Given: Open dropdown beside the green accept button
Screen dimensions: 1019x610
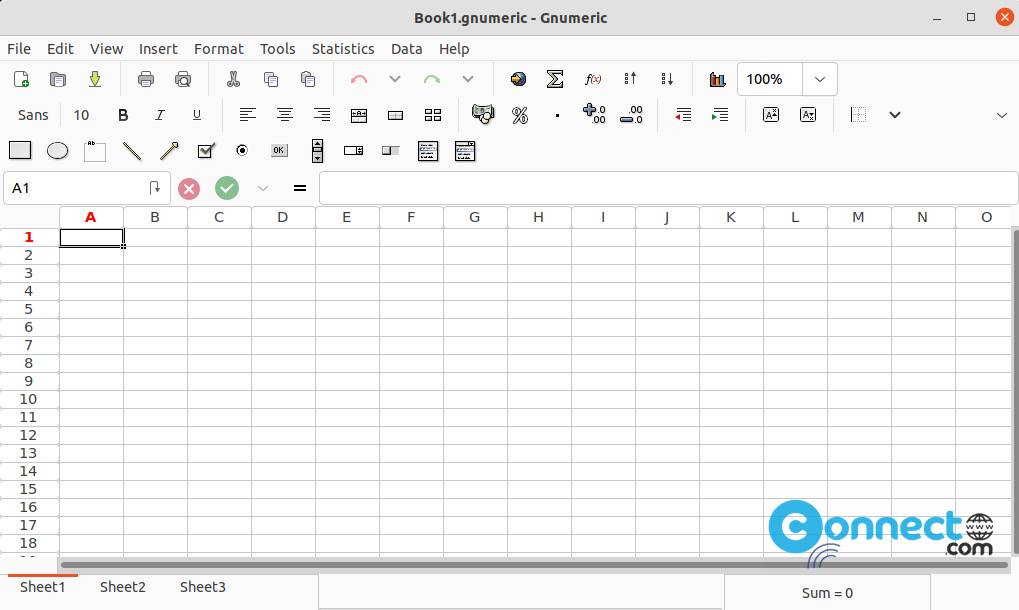Looking at the screenshot, I should coord(263,188).
